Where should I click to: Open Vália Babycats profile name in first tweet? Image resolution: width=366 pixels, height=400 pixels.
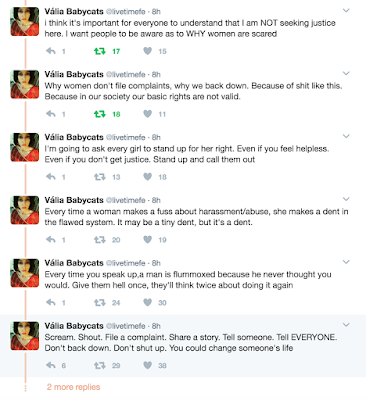coord(74,11)
